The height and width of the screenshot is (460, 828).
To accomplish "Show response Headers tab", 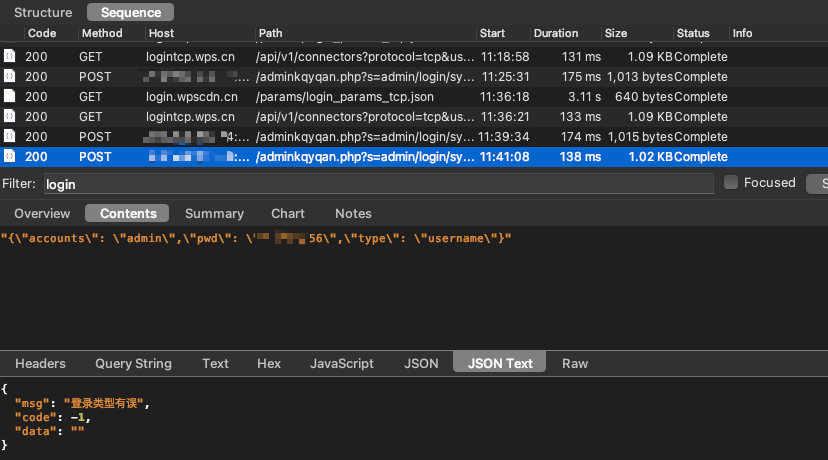I will tap(40, 363).
